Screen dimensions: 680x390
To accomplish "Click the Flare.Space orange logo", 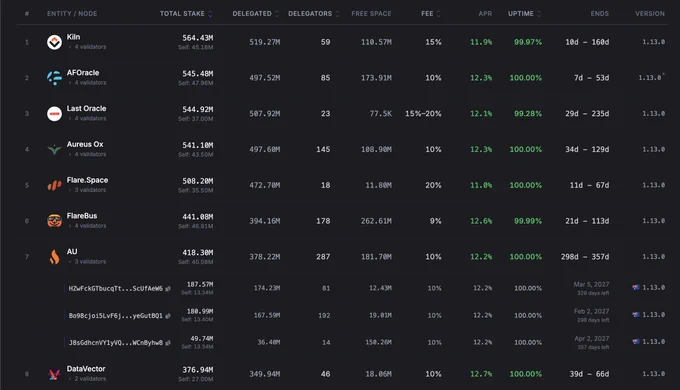I will coord(54,186).
